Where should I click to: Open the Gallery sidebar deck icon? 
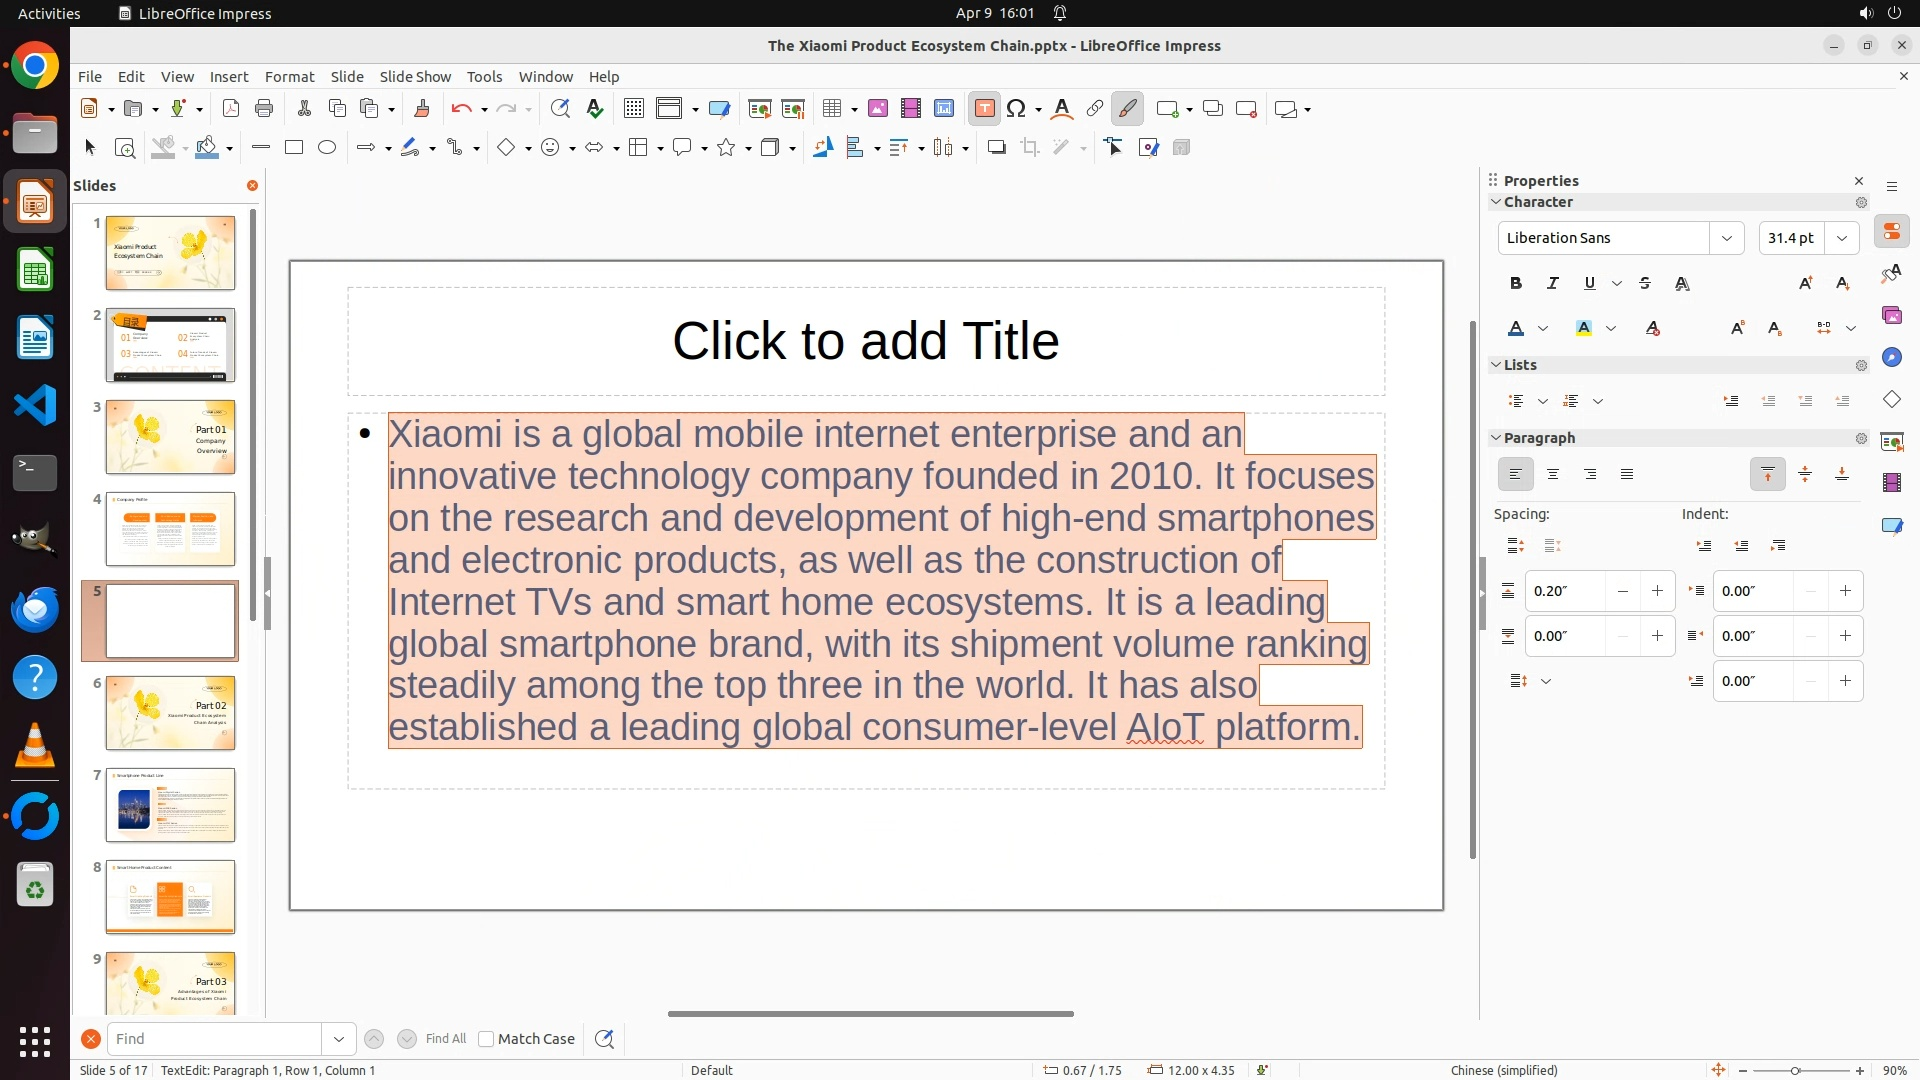click(1891, 316)
